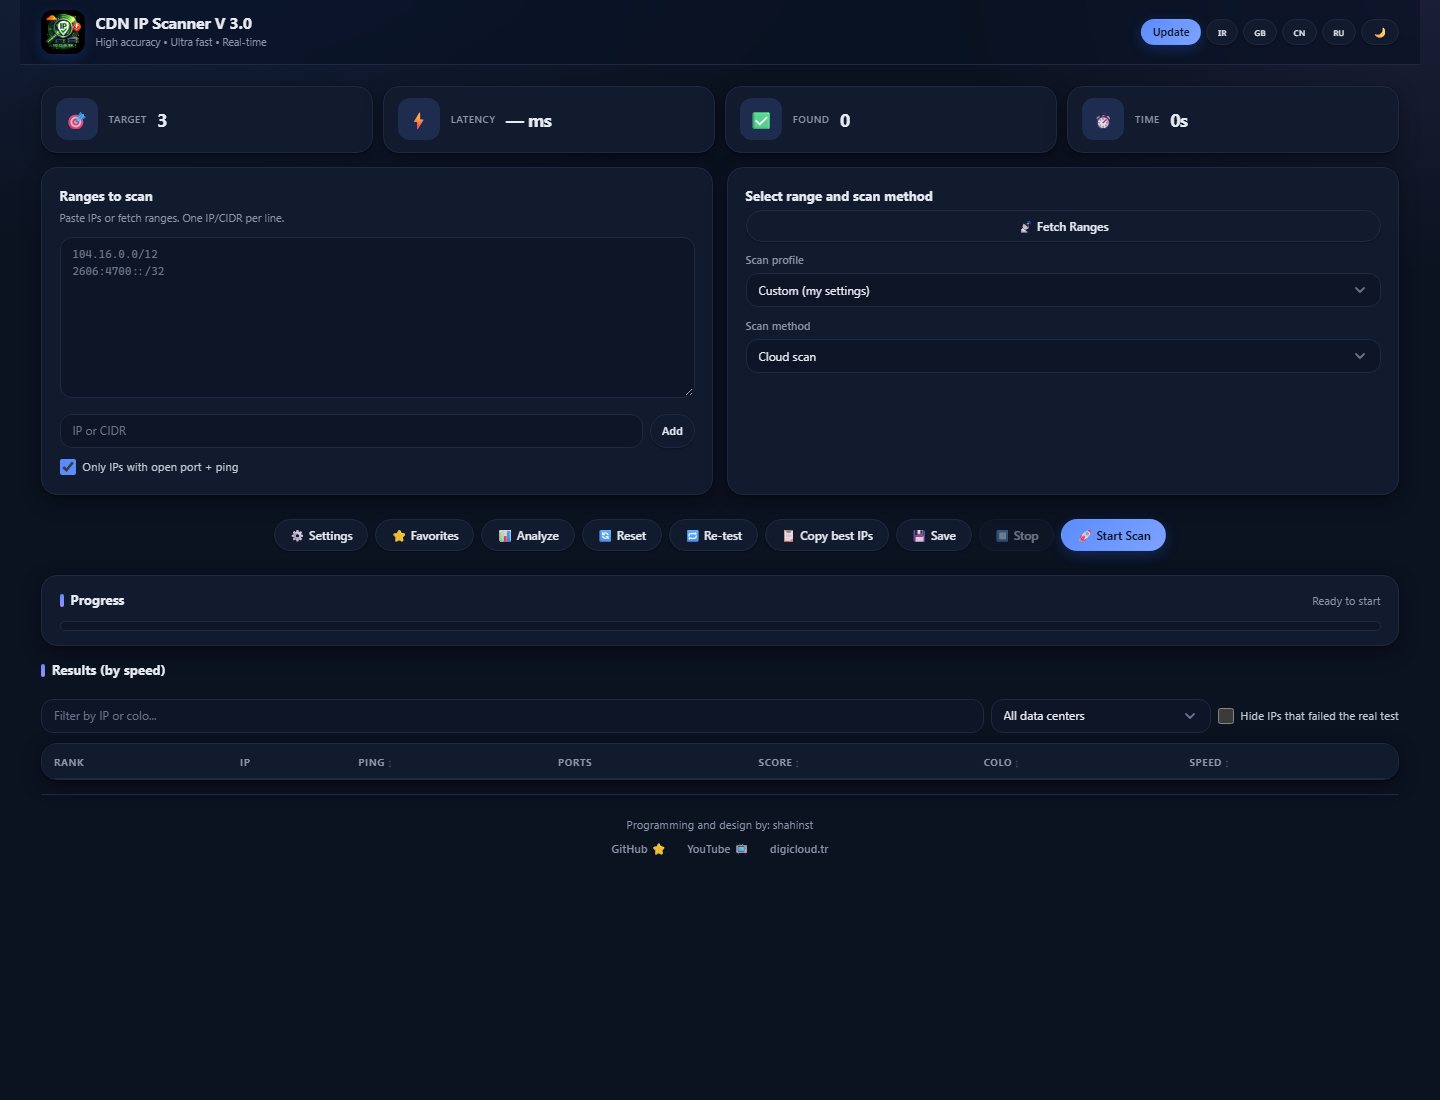Click the CDN IP Scanner logo icon

(63, 32)
